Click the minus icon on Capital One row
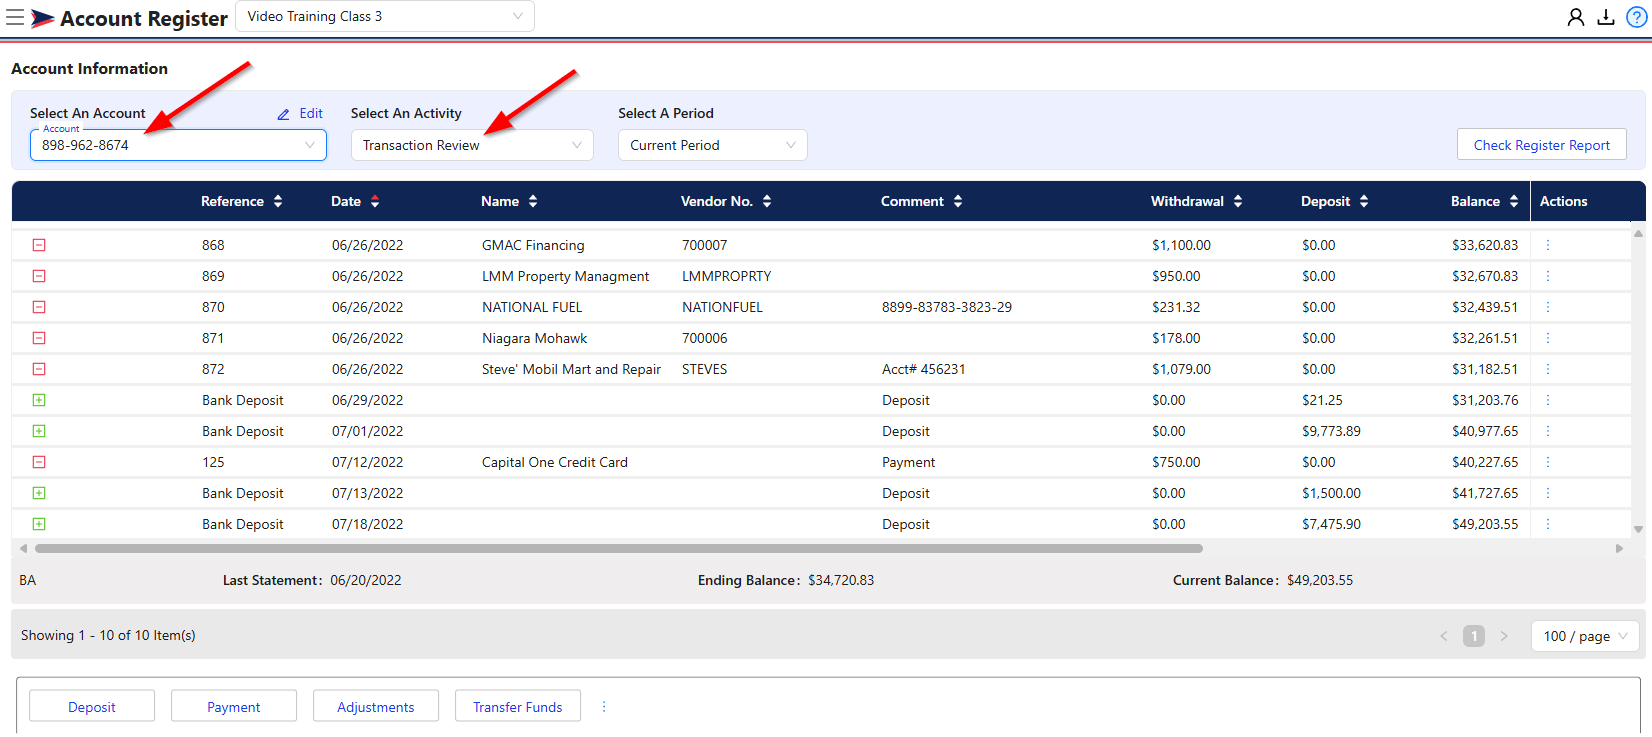This screenshot has height=737, width=1652. (39, 462)
